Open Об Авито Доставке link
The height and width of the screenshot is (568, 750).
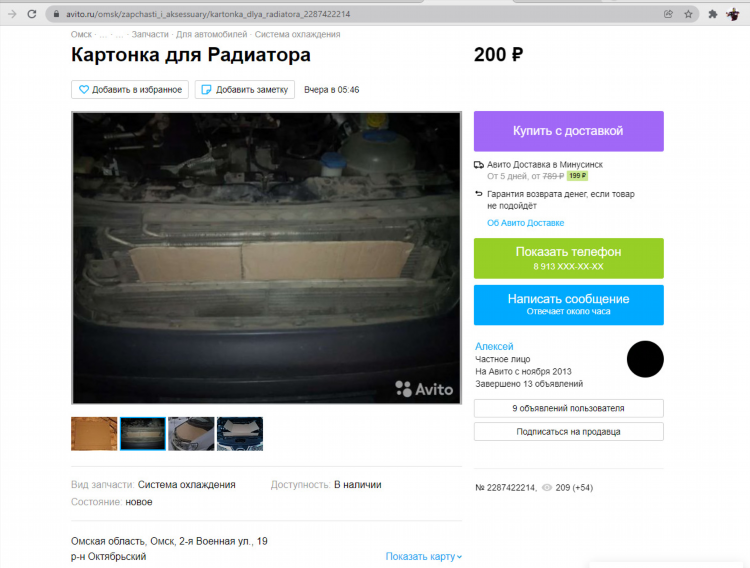[526, 223]
